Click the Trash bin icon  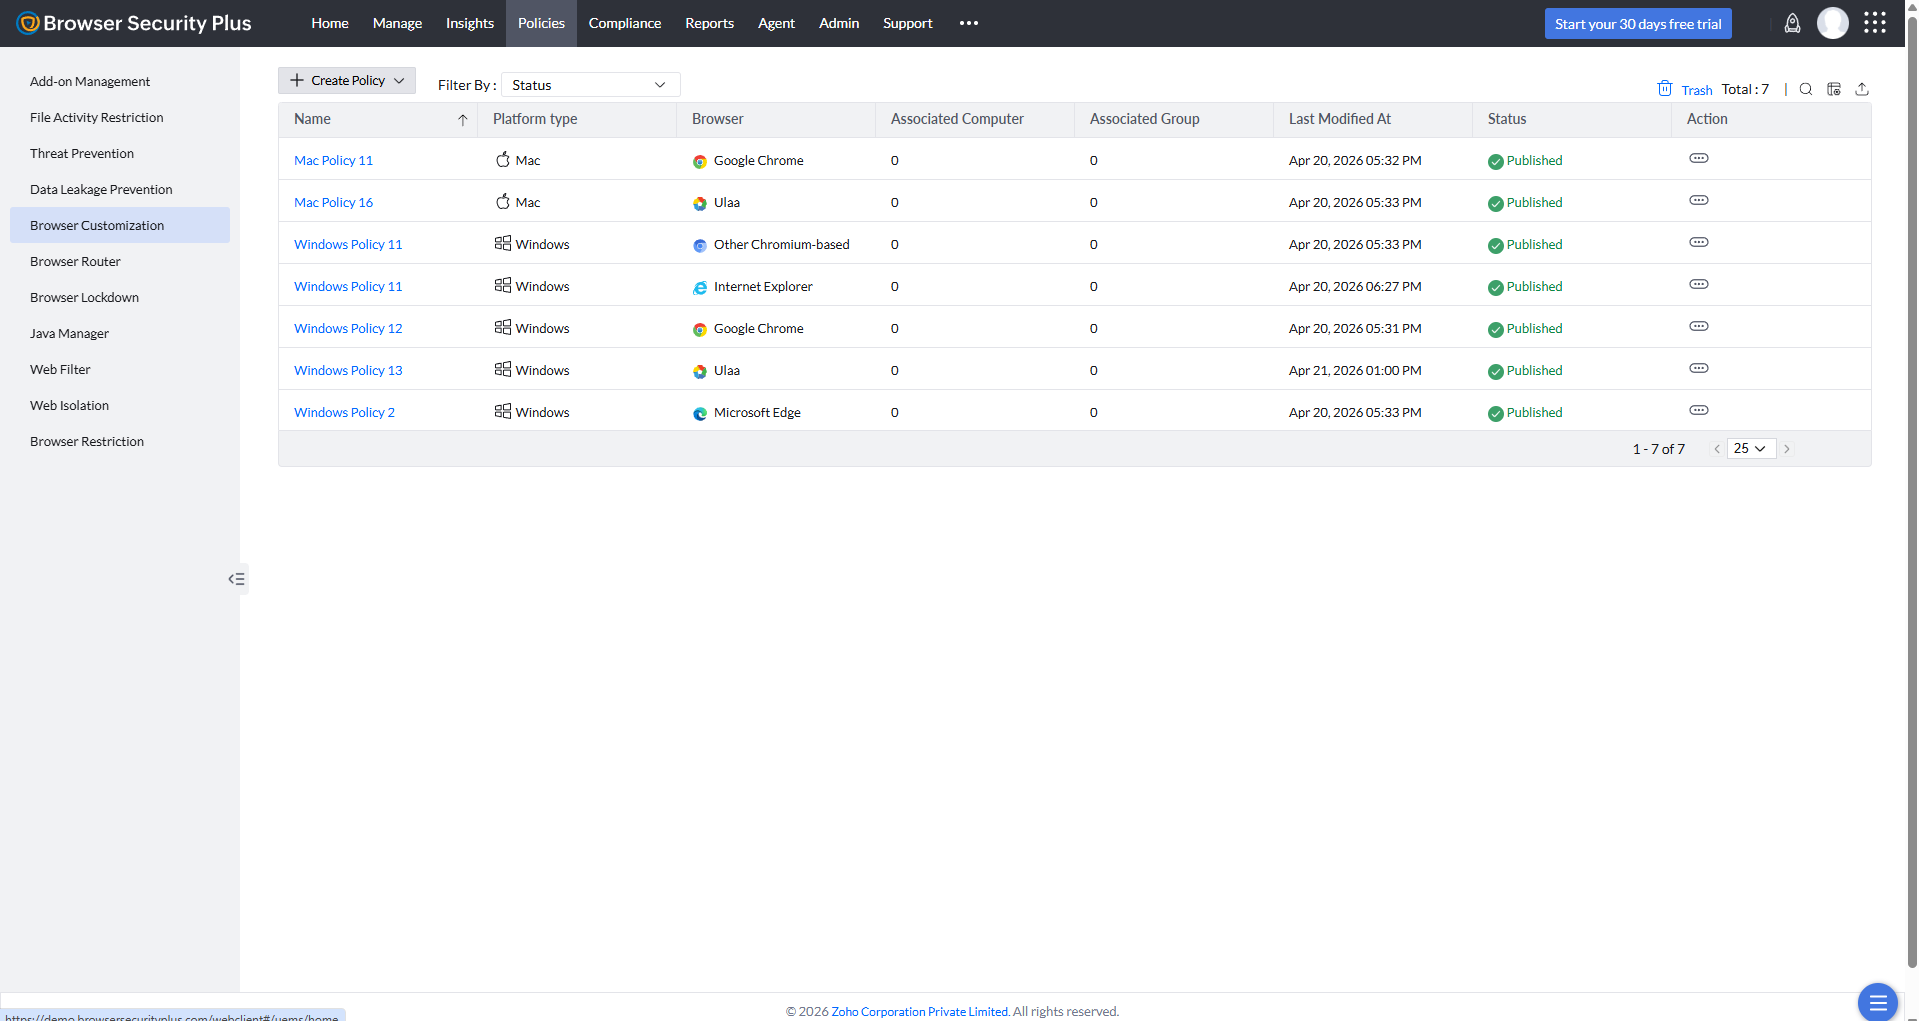pos(1665,89)
